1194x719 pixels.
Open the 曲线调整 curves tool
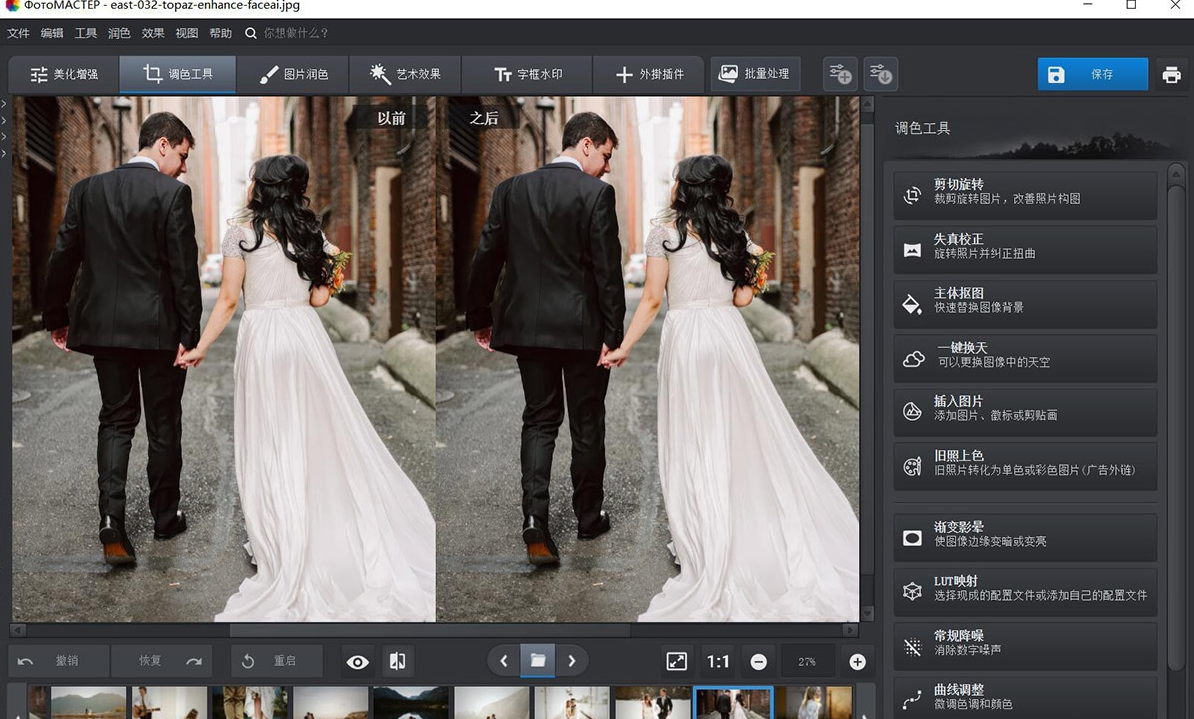(x=1025, y=698)
